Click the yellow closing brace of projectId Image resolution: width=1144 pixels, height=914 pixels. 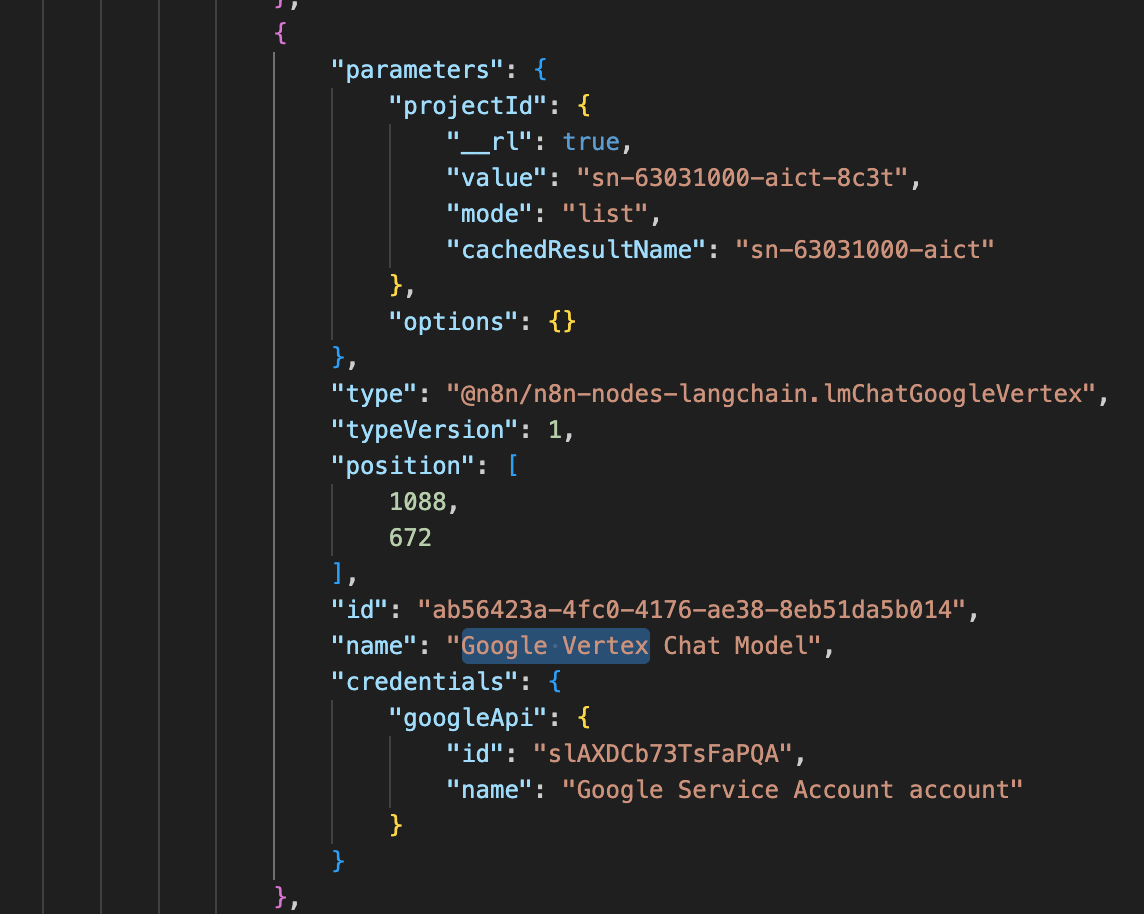pos(396,286)
